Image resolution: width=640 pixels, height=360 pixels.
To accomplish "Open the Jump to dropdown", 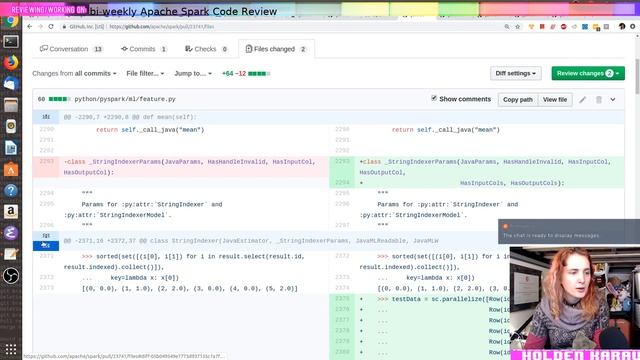I will click(193, 73).
